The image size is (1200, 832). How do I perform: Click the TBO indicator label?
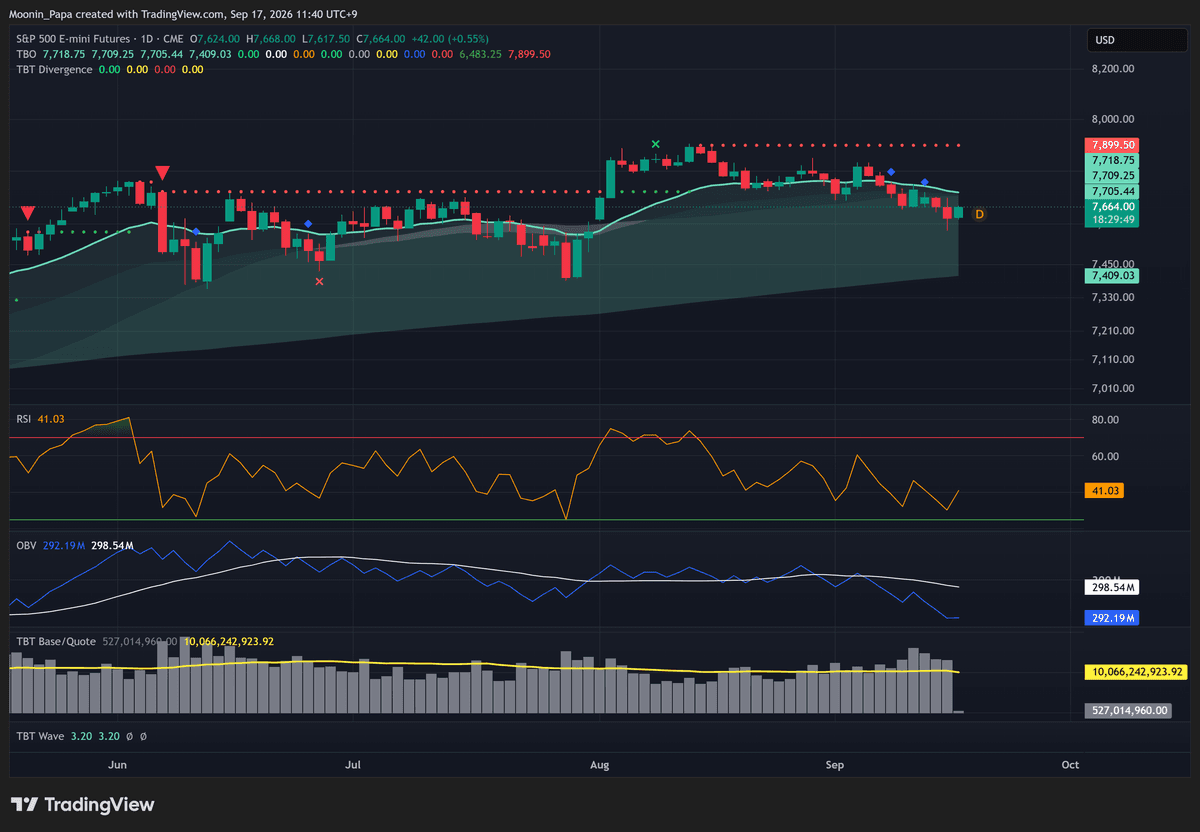pos(27,54)
